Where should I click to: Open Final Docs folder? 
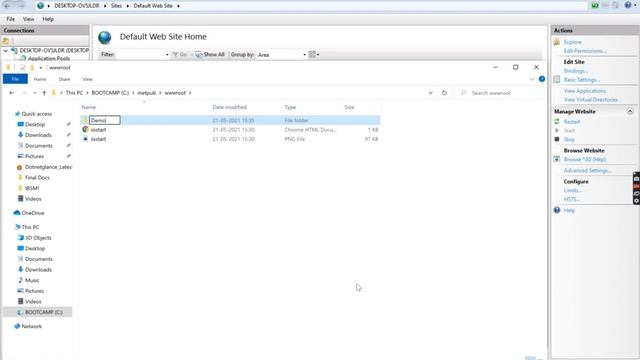pyautogui.click(x=37, y=178)
